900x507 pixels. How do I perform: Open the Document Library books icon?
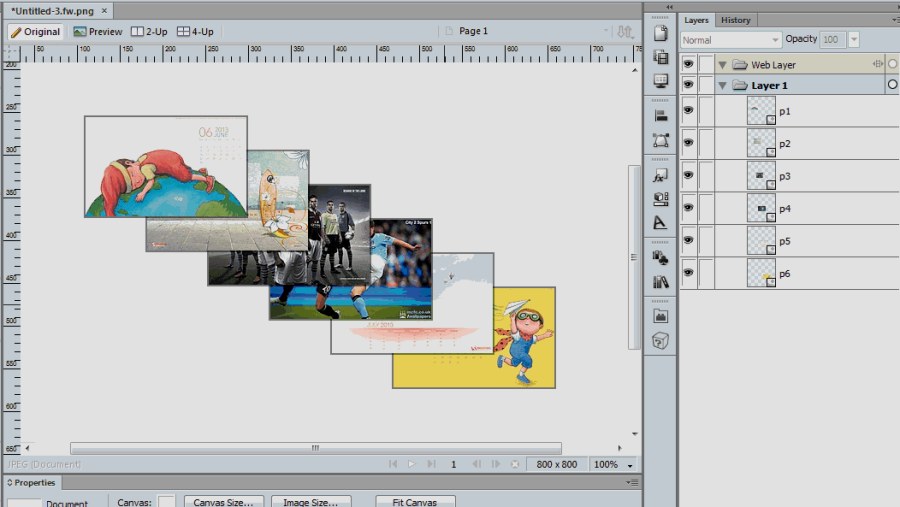pyautogui.click(x=661, y=281)
